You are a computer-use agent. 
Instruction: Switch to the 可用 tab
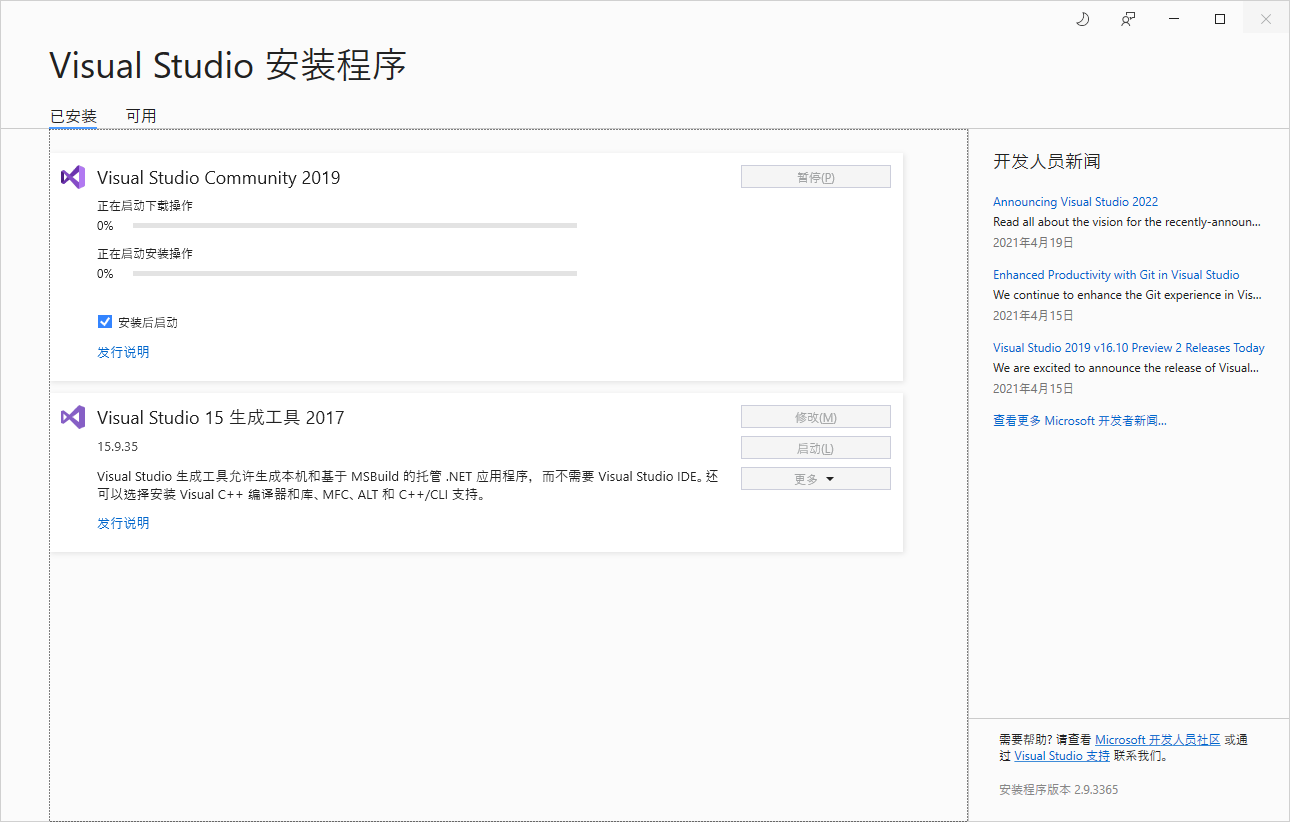141,115
